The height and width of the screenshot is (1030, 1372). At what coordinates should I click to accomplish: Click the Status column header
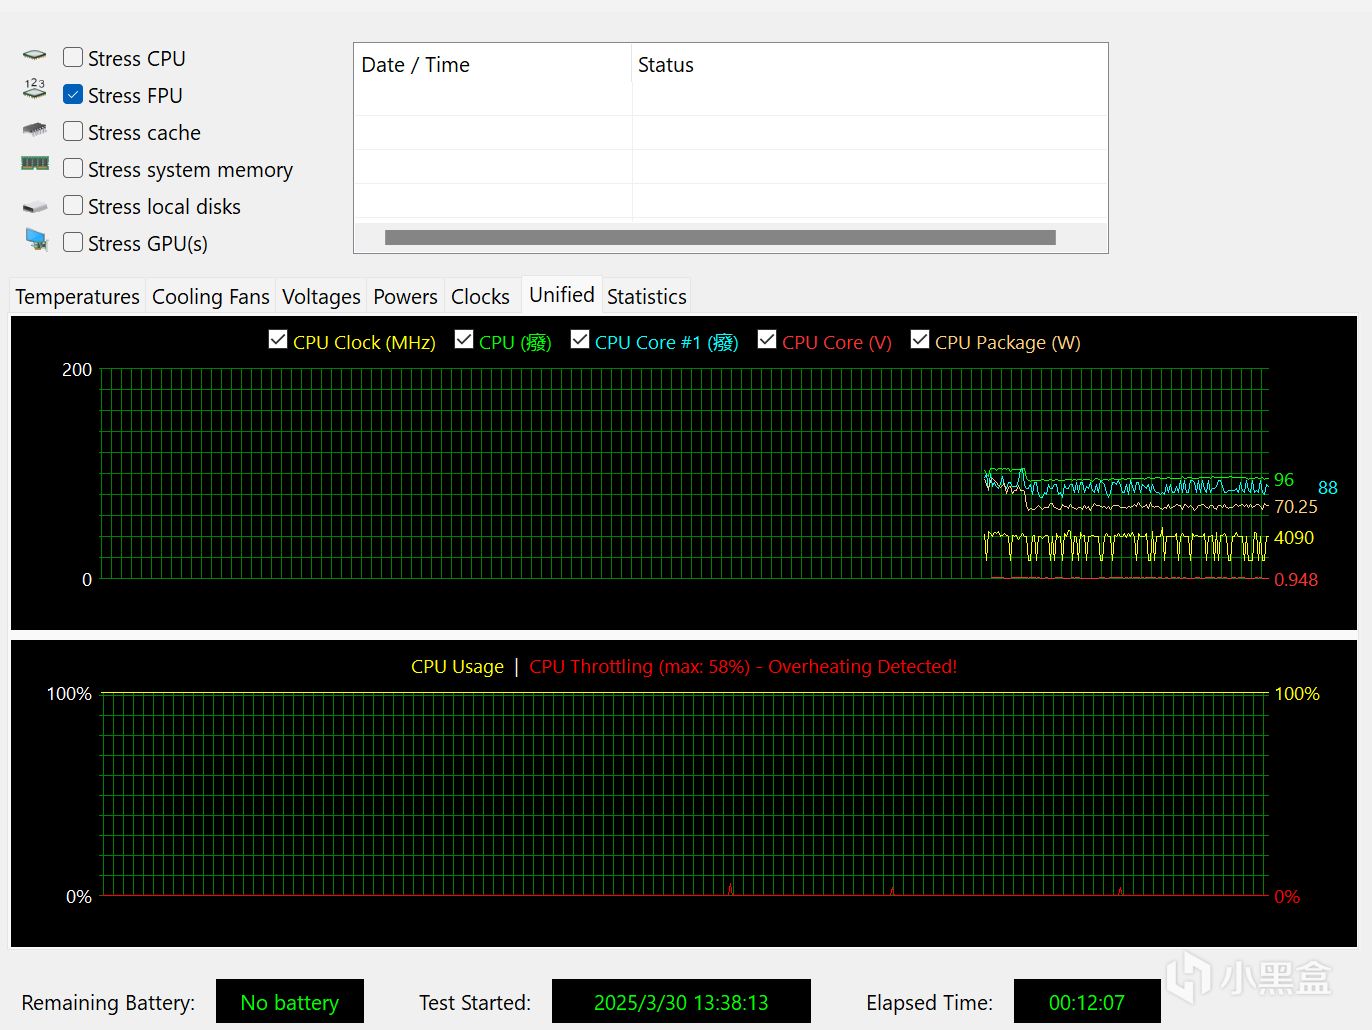pos(869,65)
